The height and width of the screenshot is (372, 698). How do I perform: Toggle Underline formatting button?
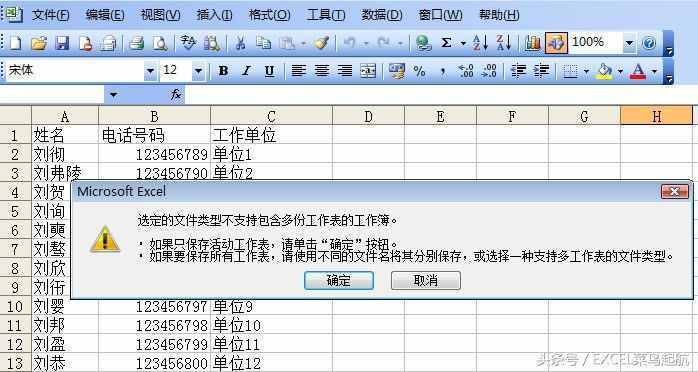coord(269,71)
